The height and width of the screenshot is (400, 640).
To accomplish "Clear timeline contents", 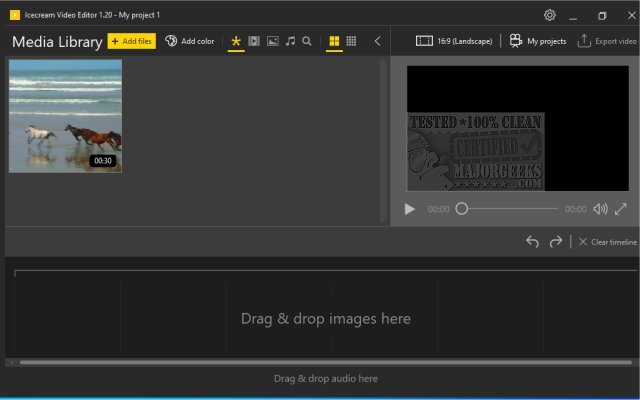I will click(607, 242).
